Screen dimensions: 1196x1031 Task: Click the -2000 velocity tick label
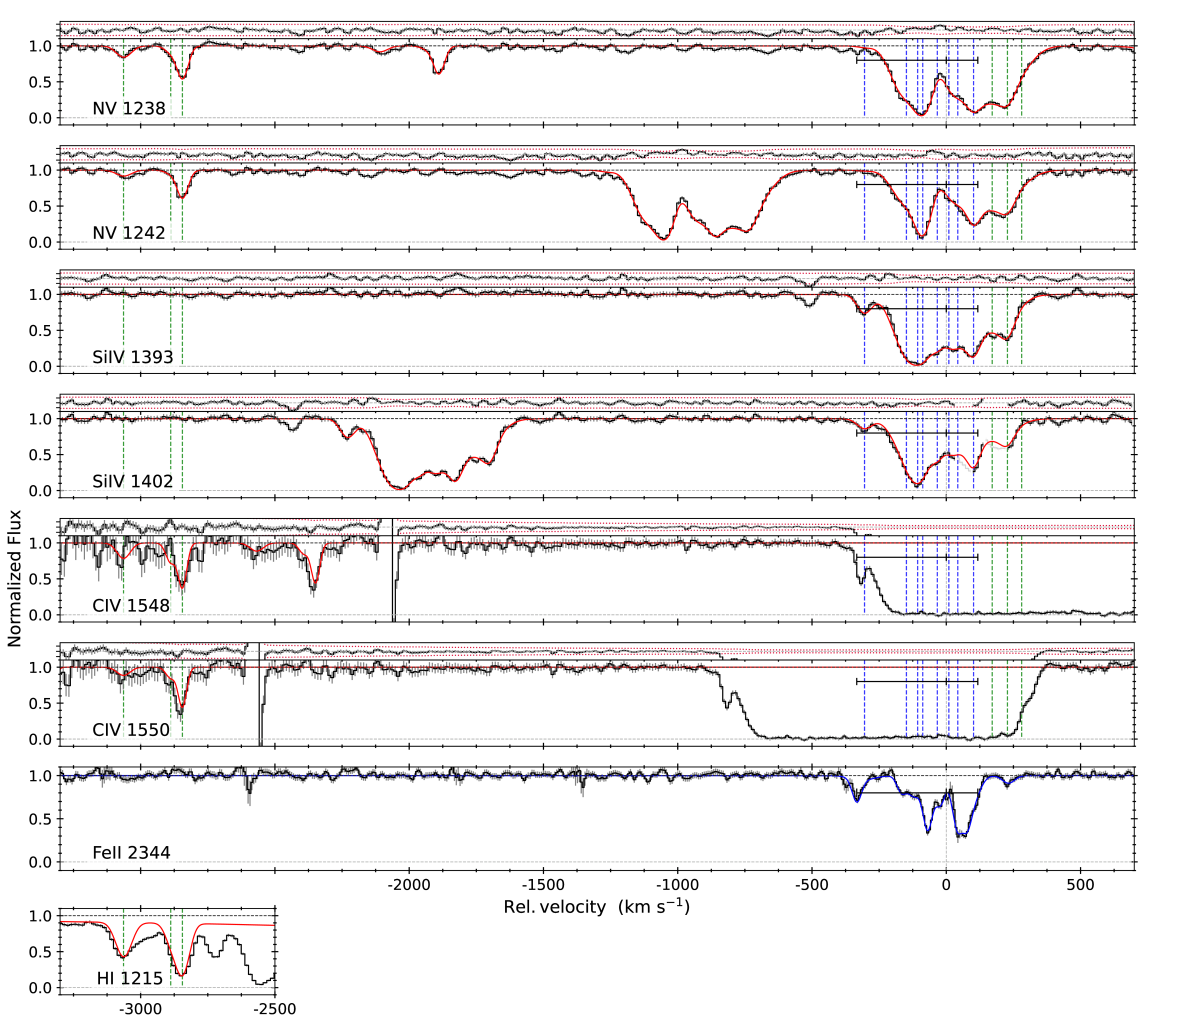[410, 885]
